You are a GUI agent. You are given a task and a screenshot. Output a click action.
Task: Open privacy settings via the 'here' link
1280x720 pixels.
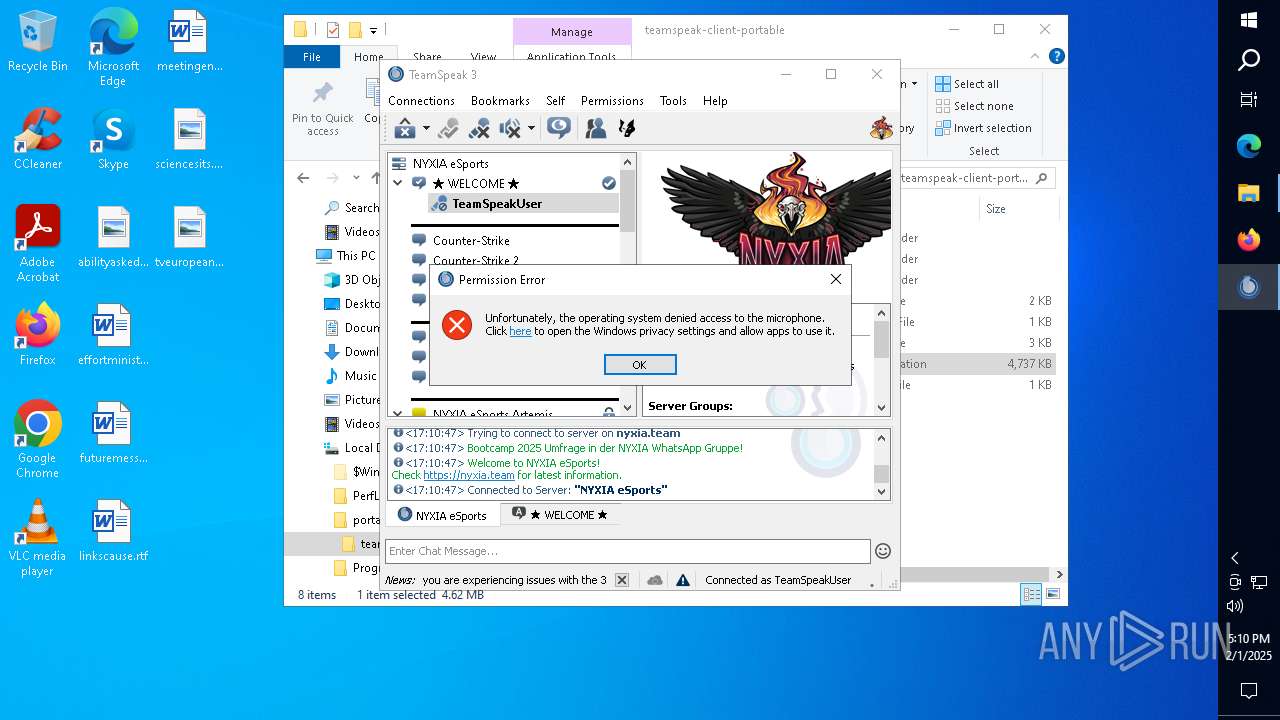click(520, 331)
